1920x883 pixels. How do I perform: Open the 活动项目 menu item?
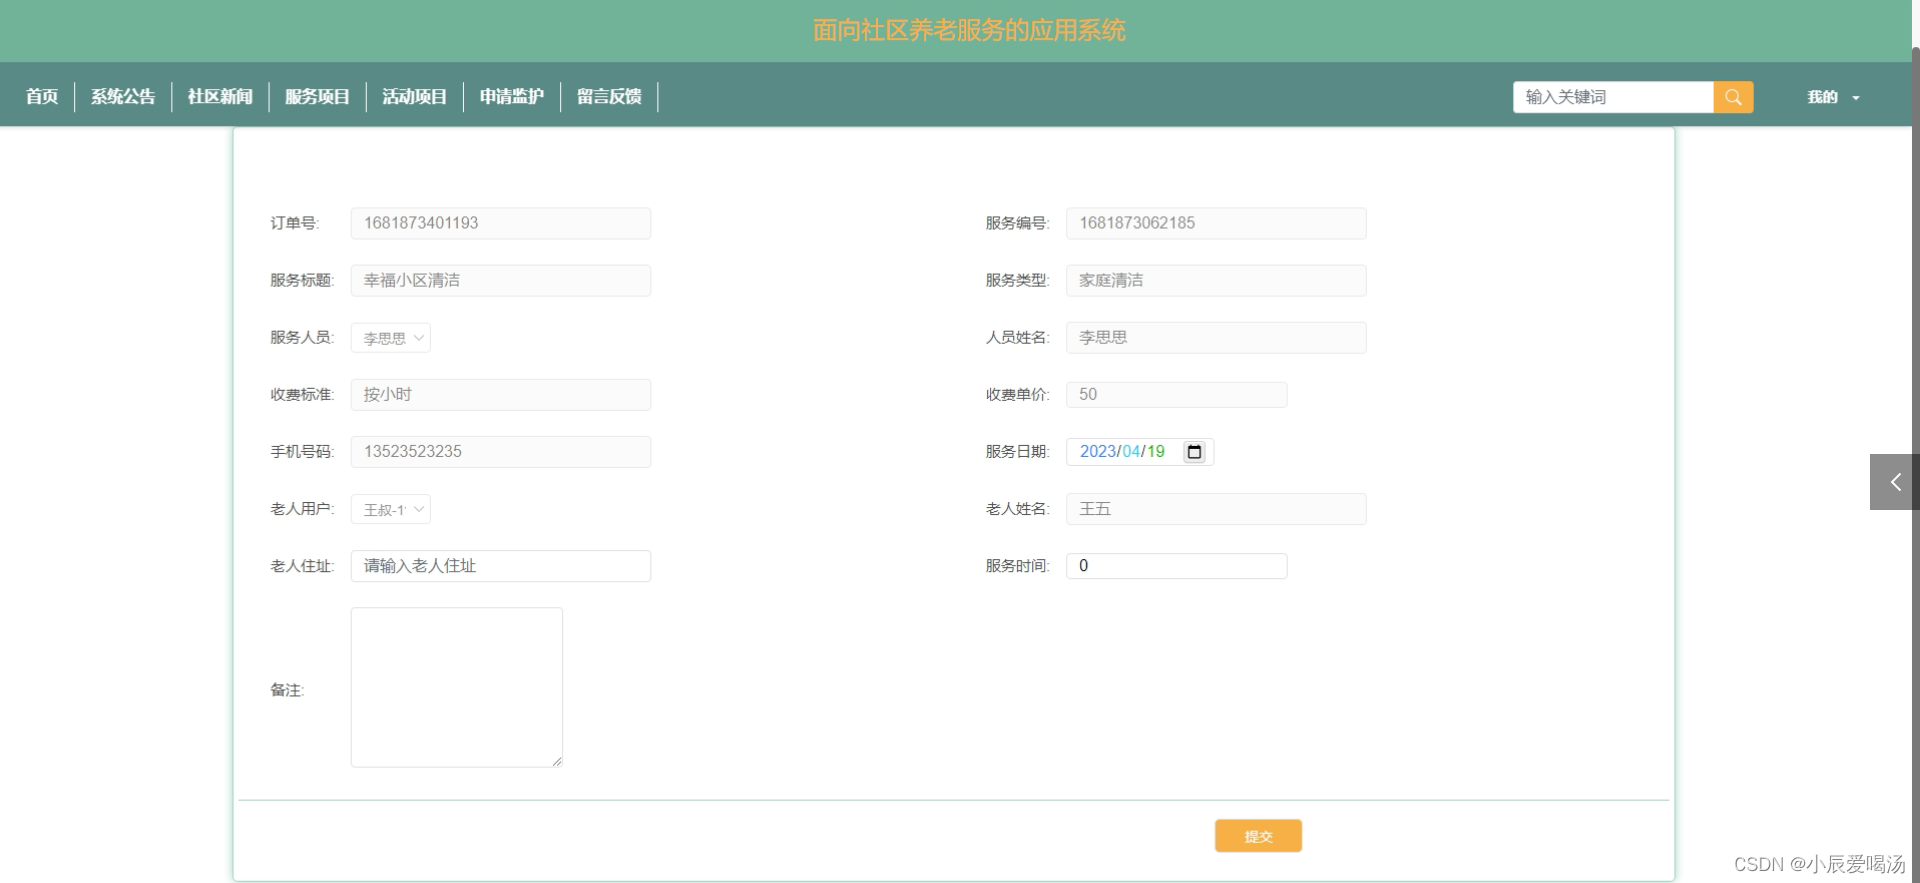[414, 97]
